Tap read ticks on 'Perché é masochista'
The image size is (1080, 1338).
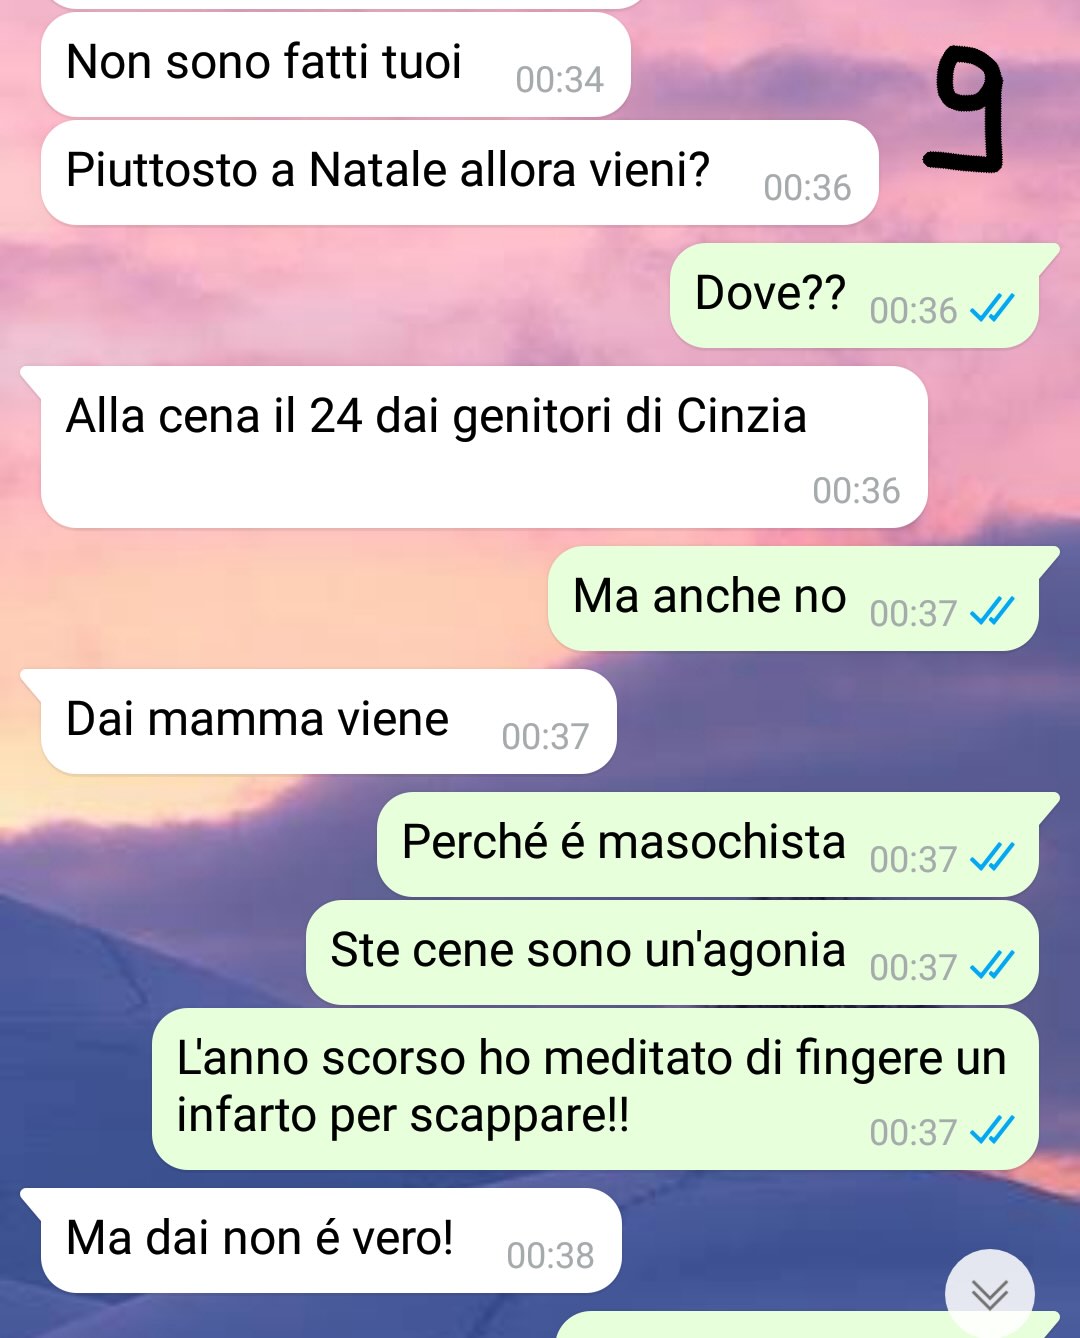pyautogui.click(x=992, y=857)
